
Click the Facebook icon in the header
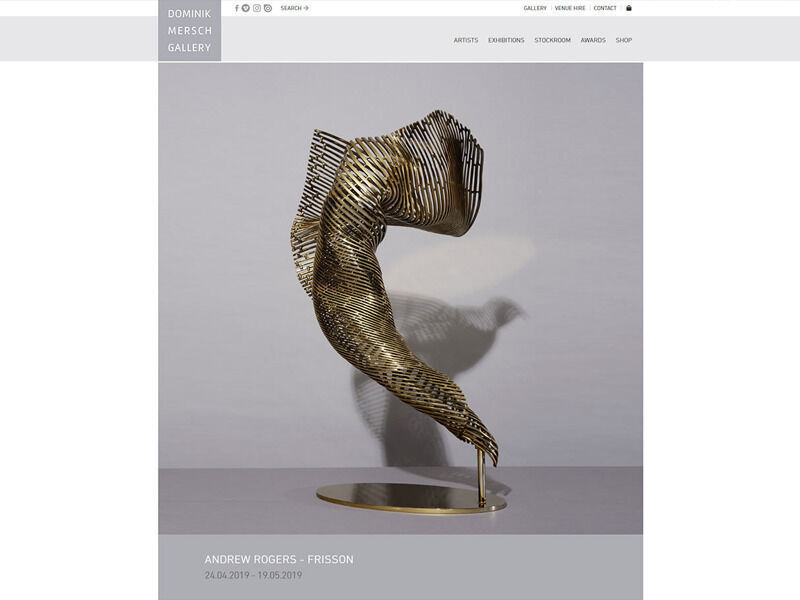pyautogui.click(x=237, y=8)
